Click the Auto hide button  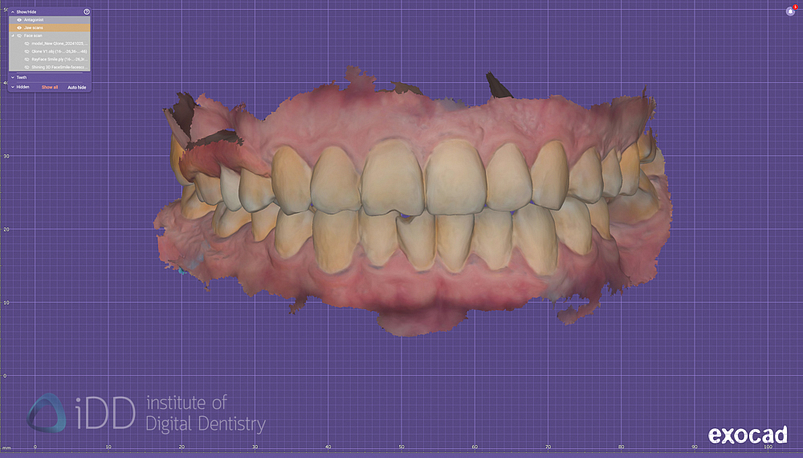77,87
